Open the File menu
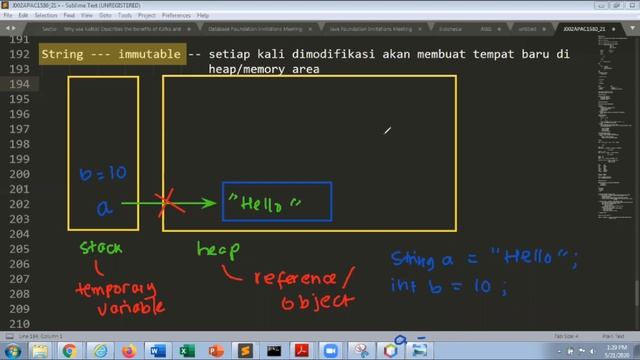The height and width of the screenshot is (360, 640). 8,16
